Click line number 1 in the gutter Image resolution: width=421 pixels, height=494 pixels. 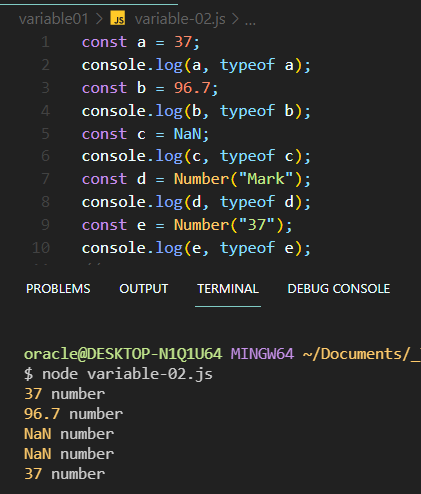[x=46, y=42]
